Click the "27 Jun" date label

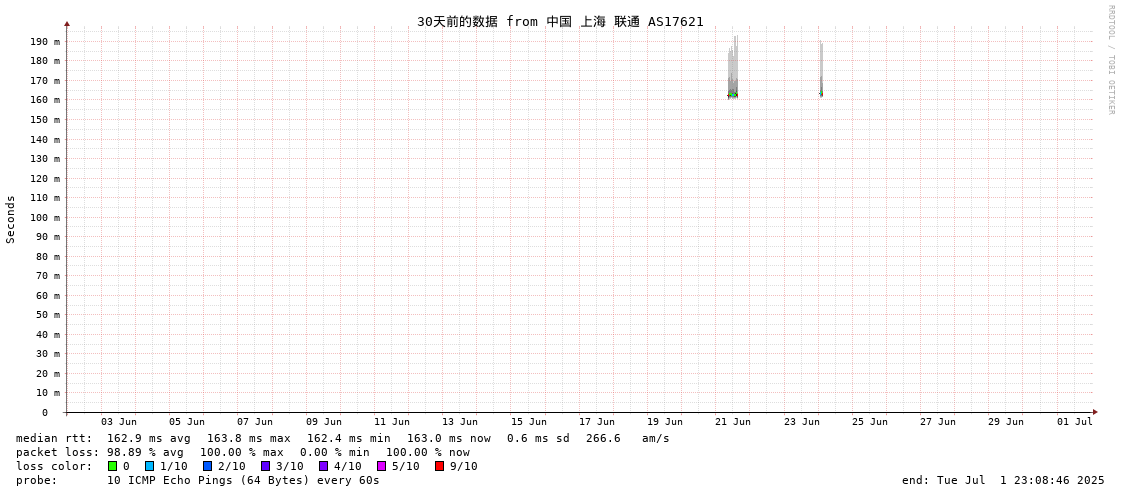click(x=938, y=422)
